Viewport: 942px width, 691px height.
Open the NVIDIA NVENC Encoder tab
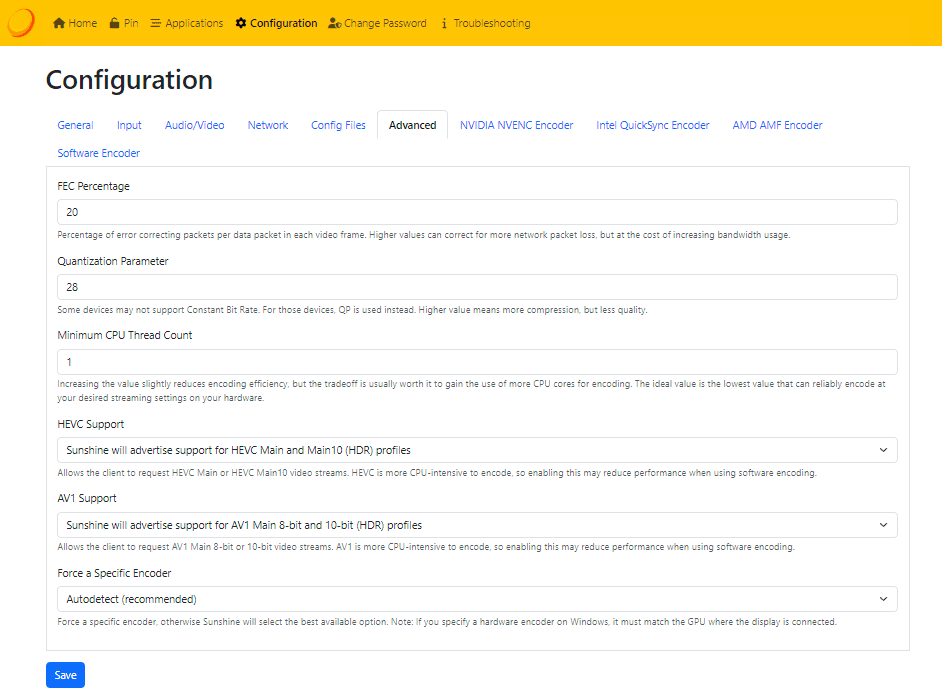[x=516, y=126]
